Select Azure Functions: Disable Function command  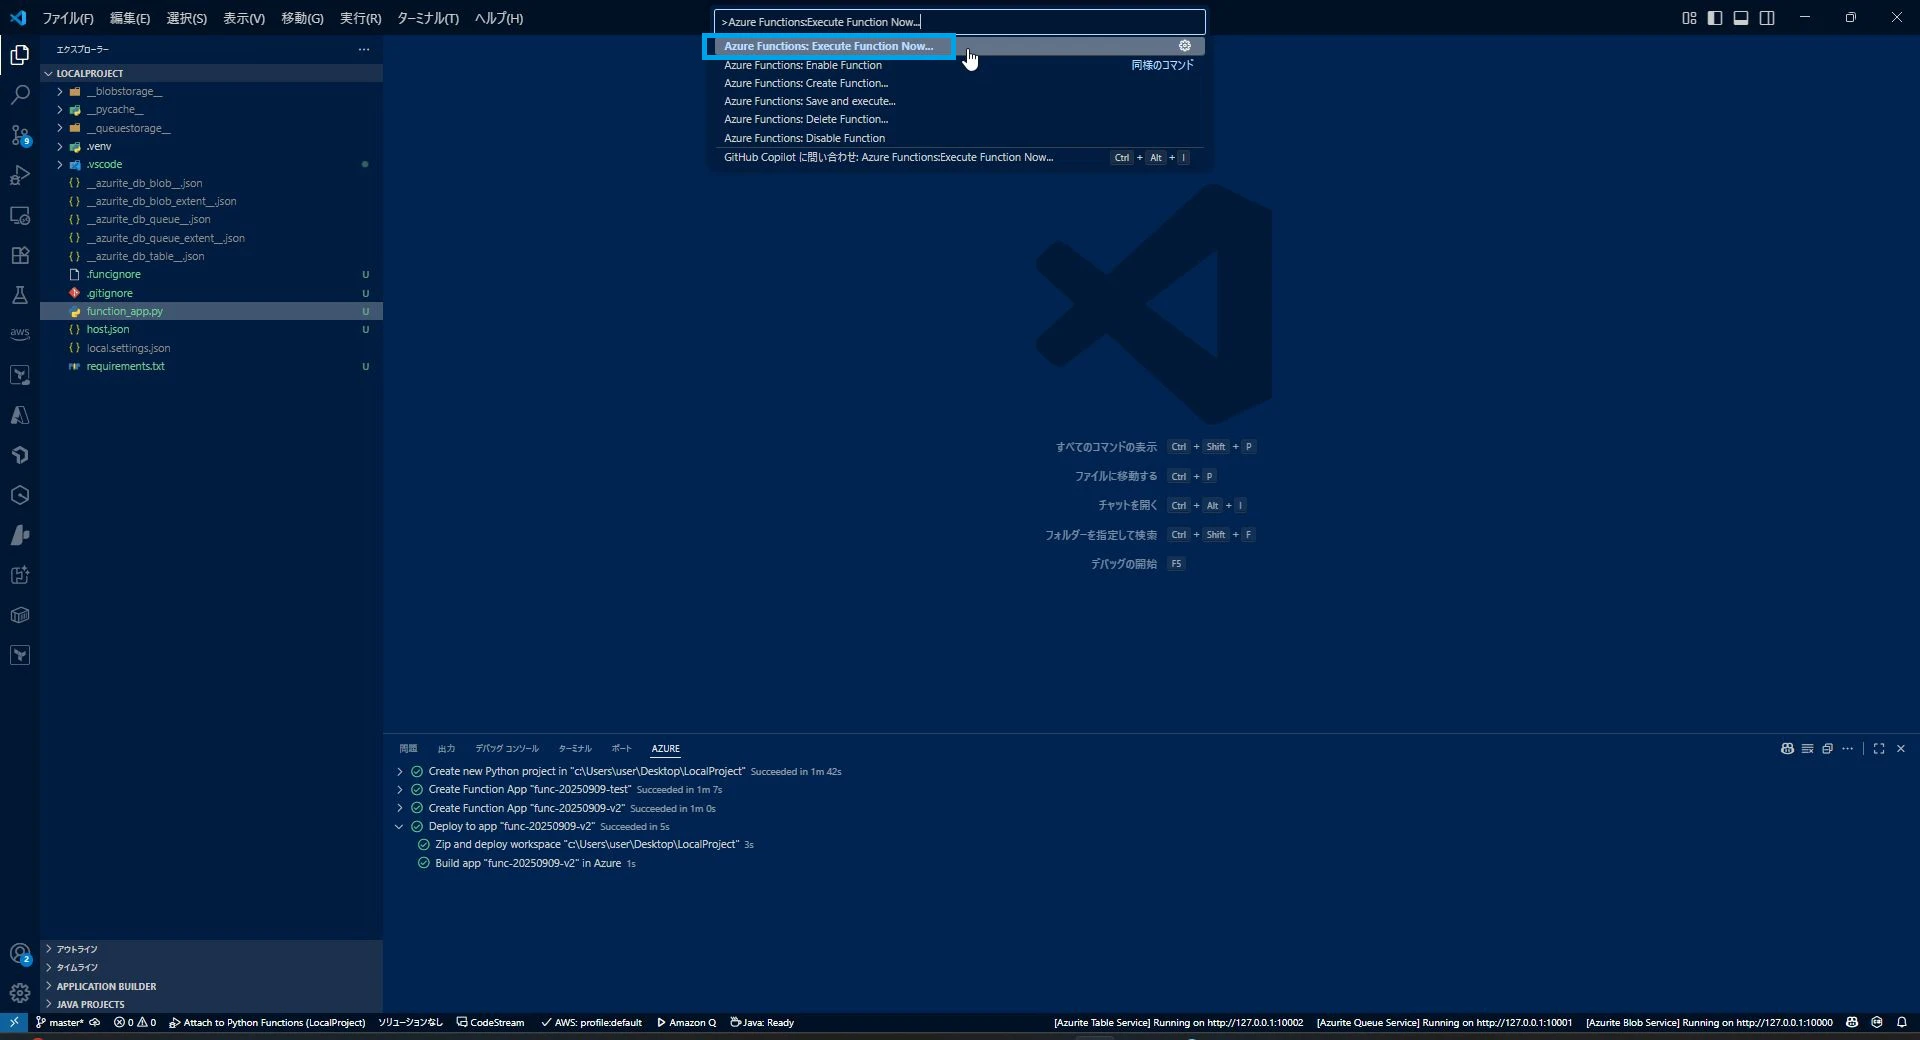click(959, 138)
